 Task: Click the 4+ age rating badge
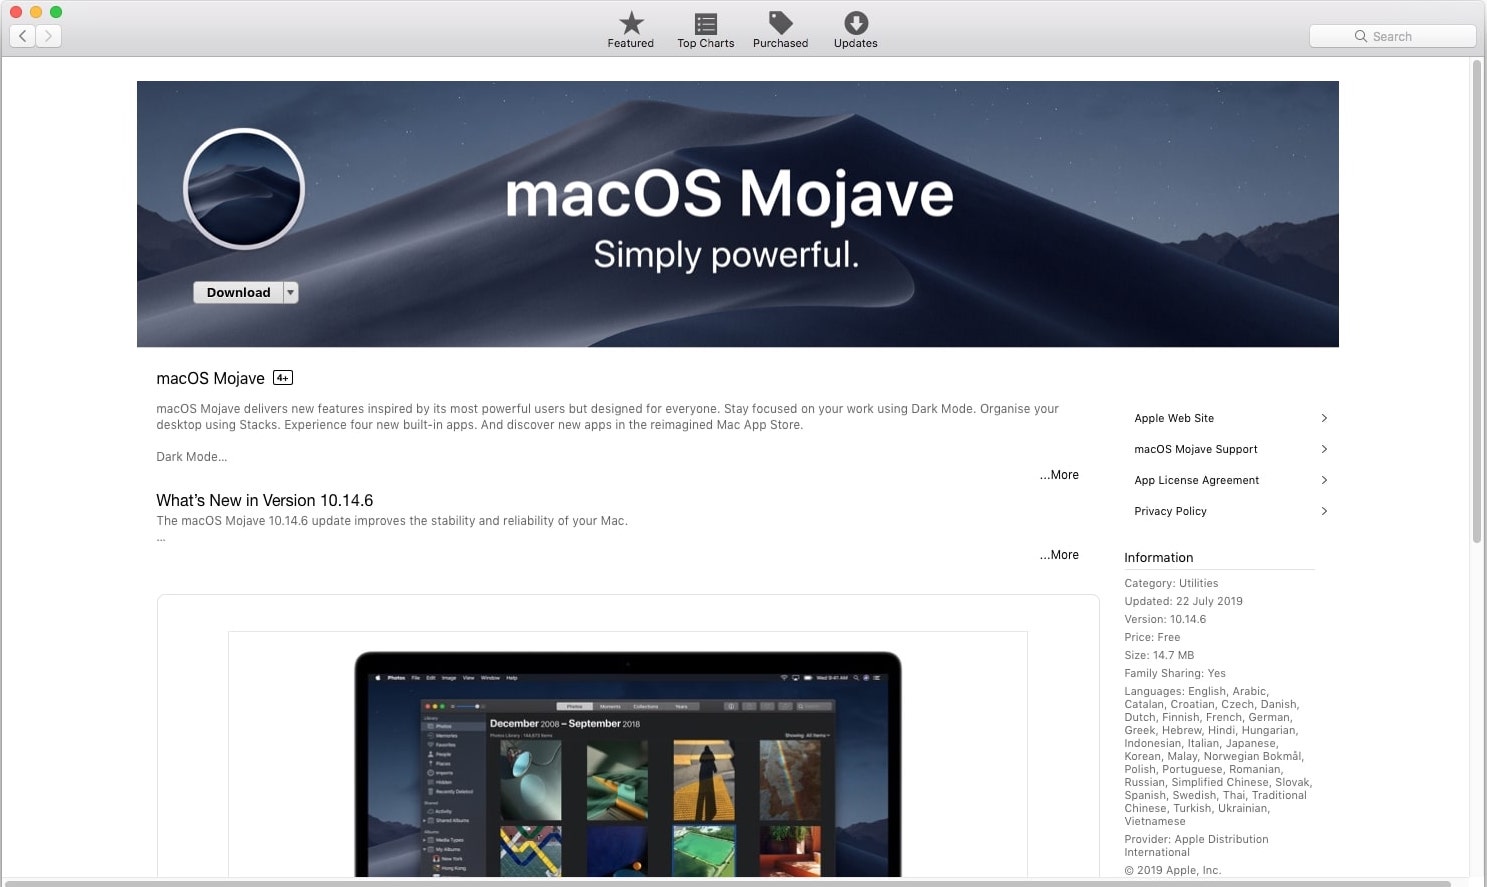pos(283,378)
